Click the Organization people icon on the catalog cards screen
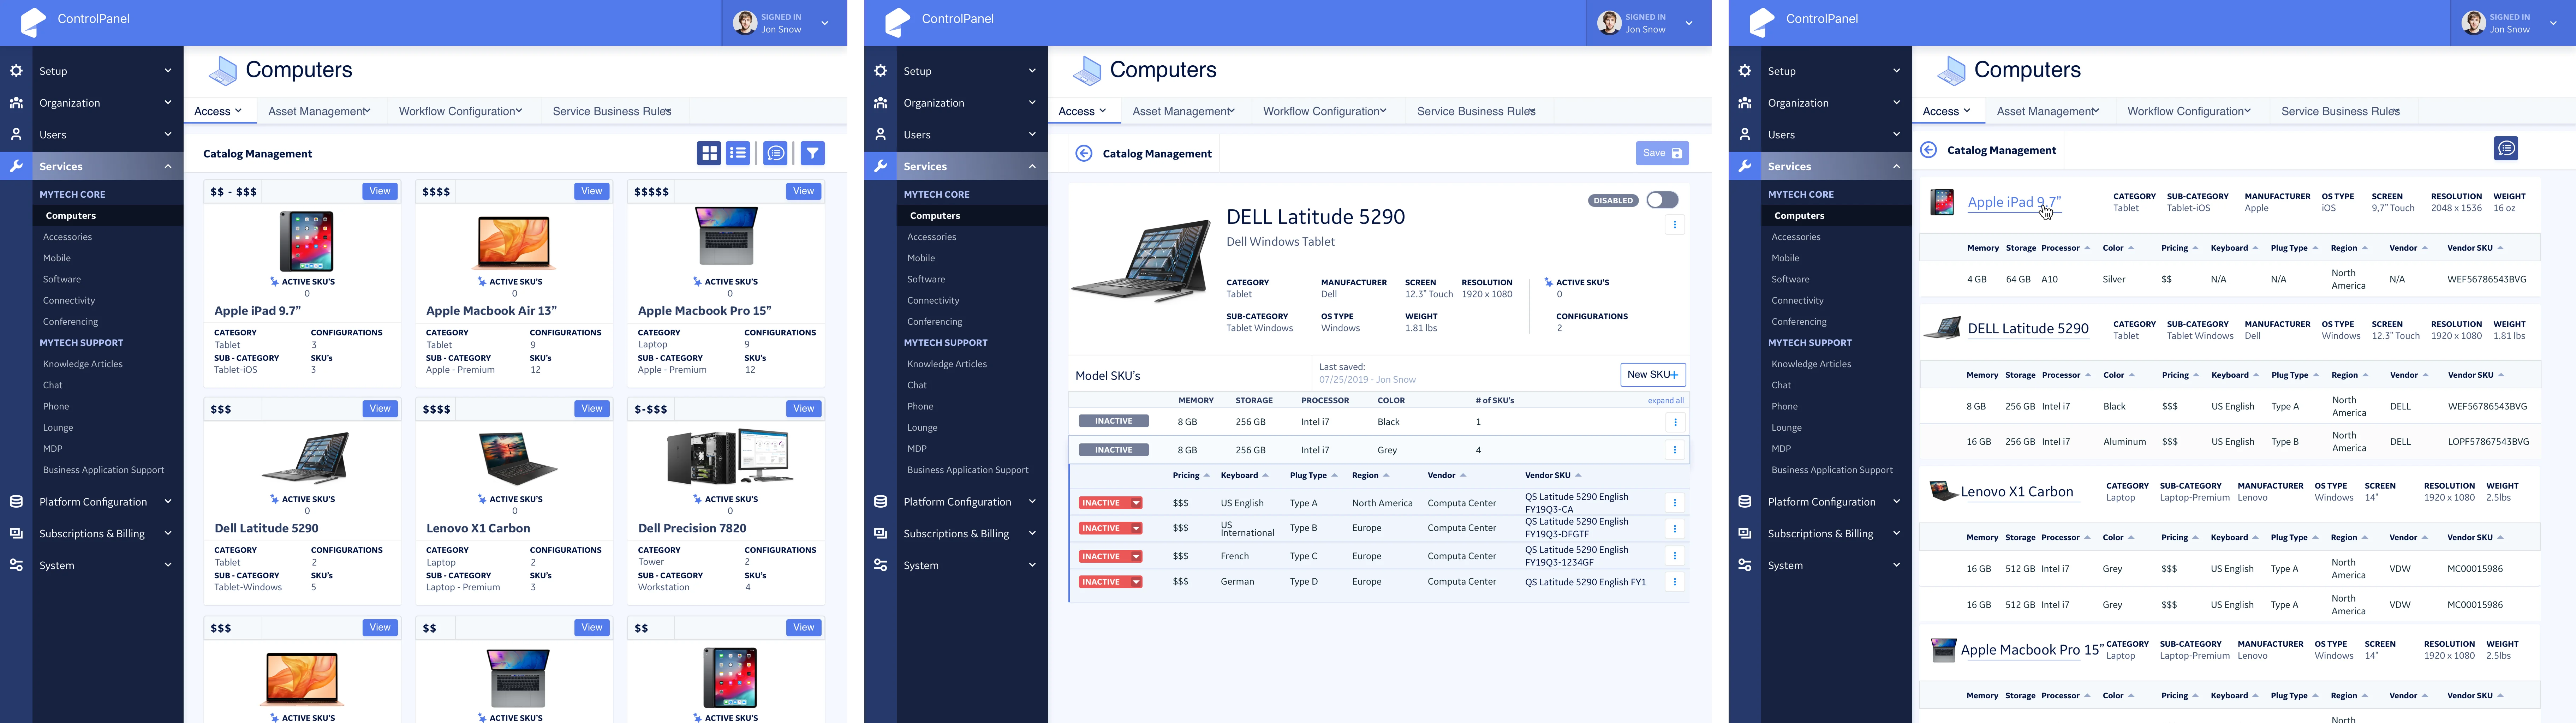Viewport: 2576px width, 723px height. tap(16, 103)
